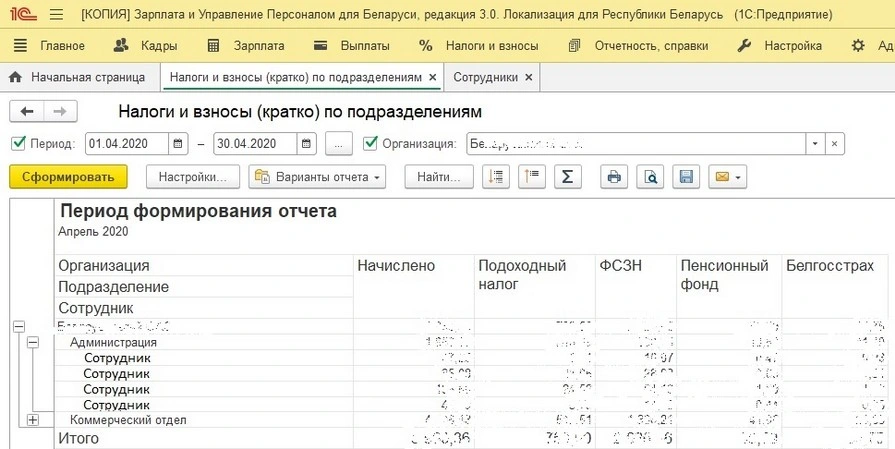Expand the Коммерческий отдел group
The width and height of the screenshot is (895, 449).
(33, 420)
